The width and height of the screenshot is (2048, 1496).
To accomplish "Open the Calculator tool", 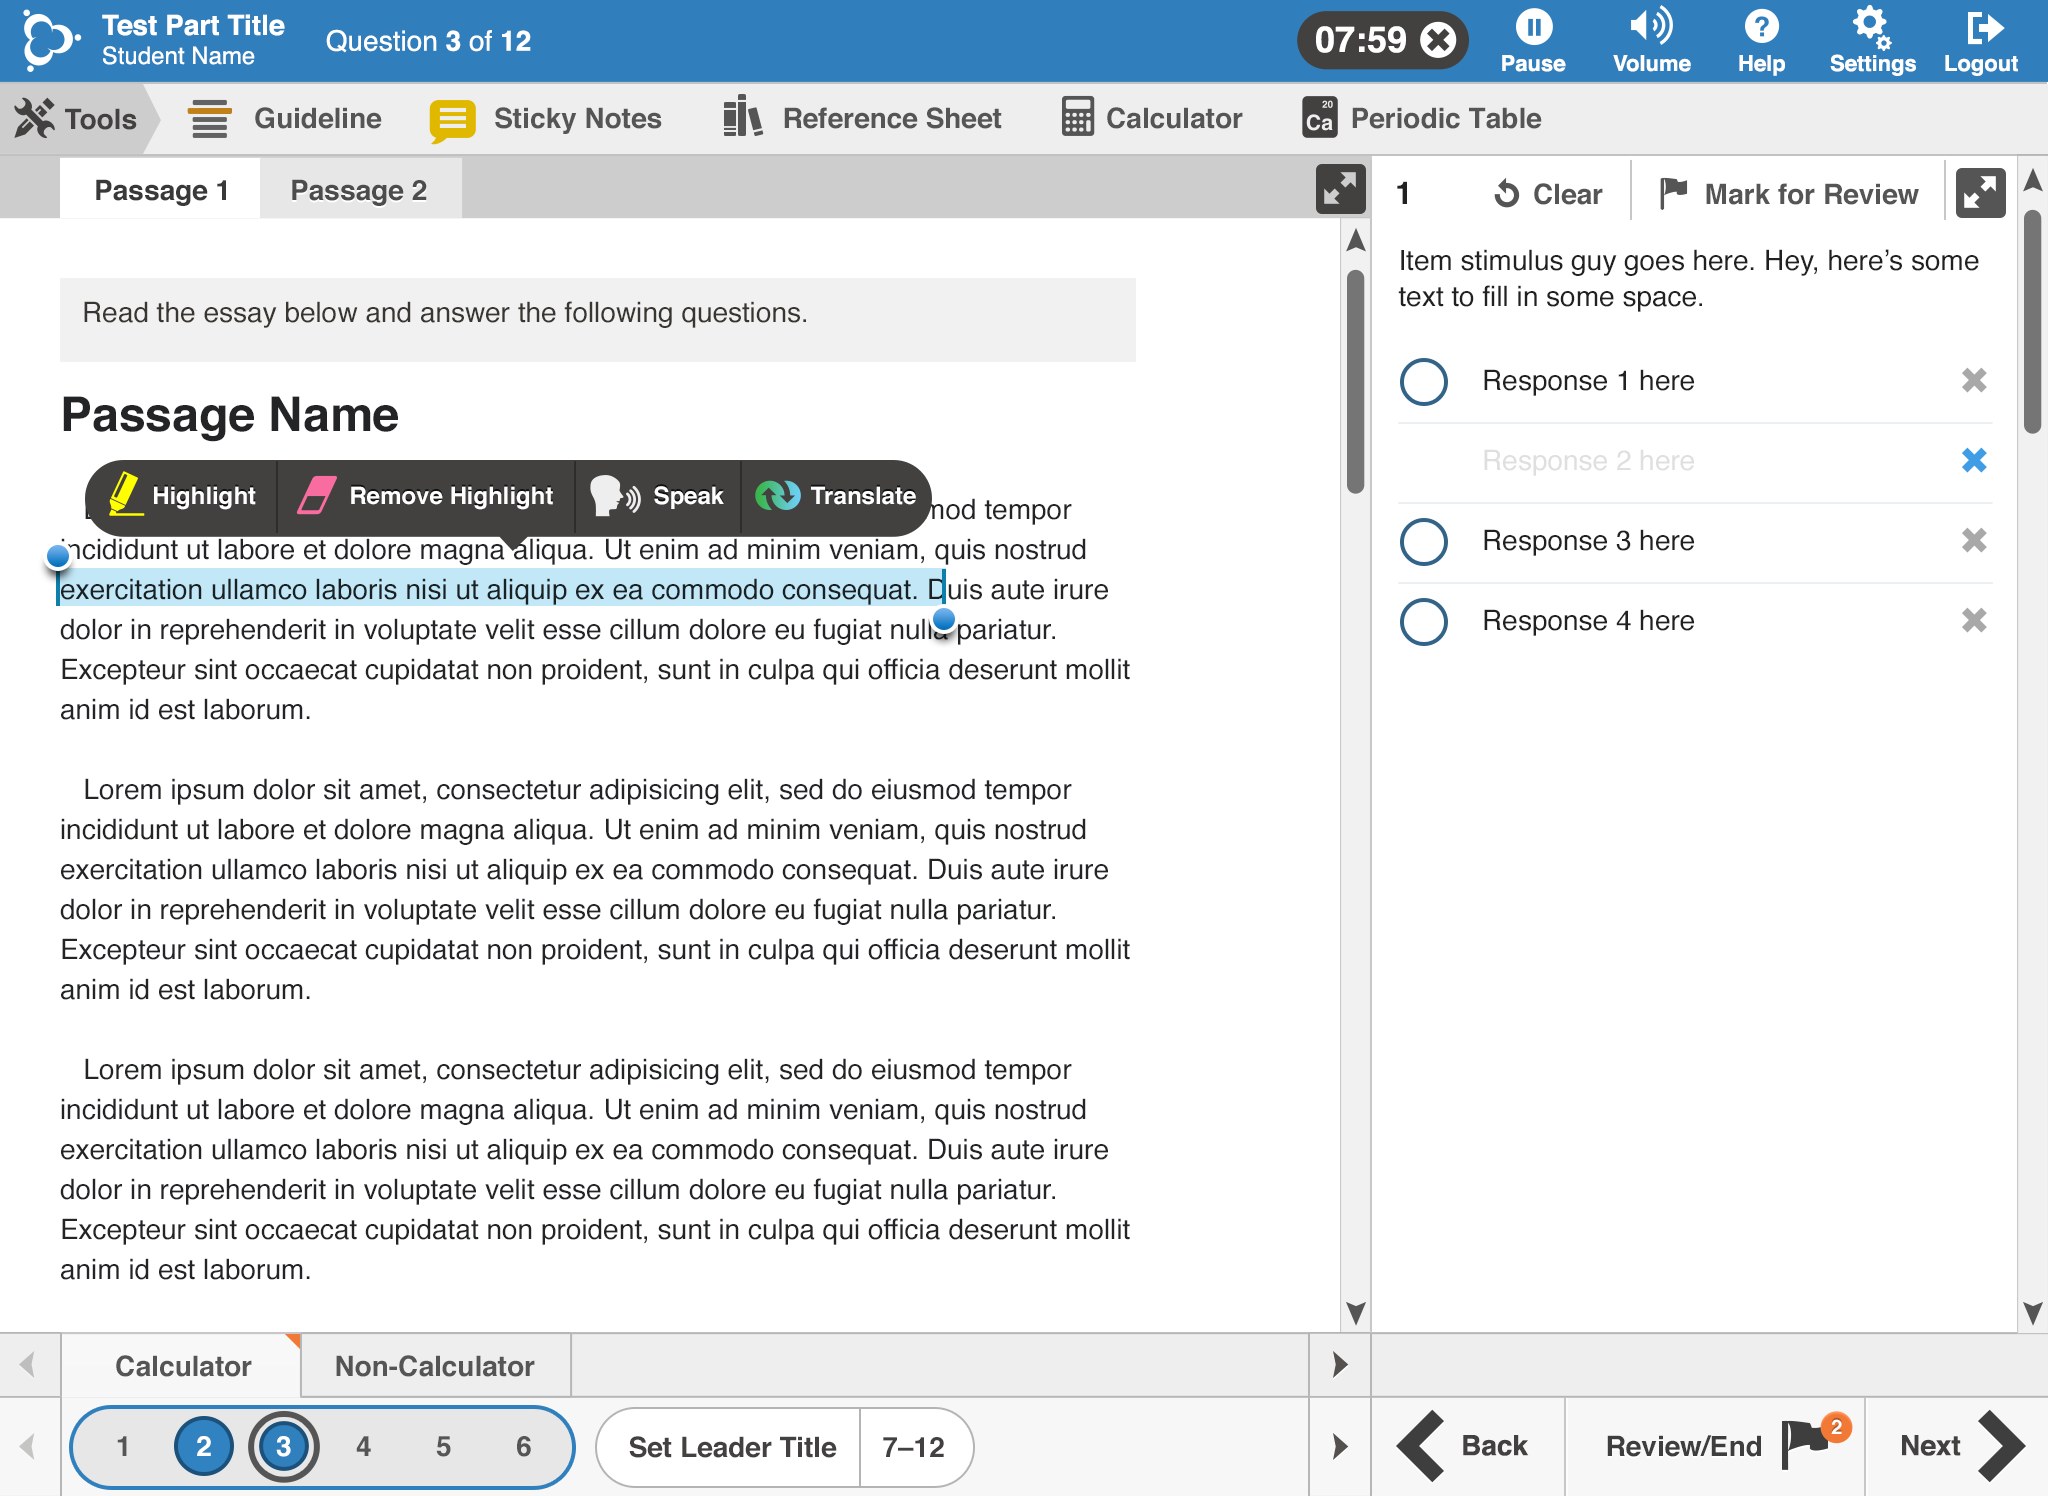I will point(1152,118).
